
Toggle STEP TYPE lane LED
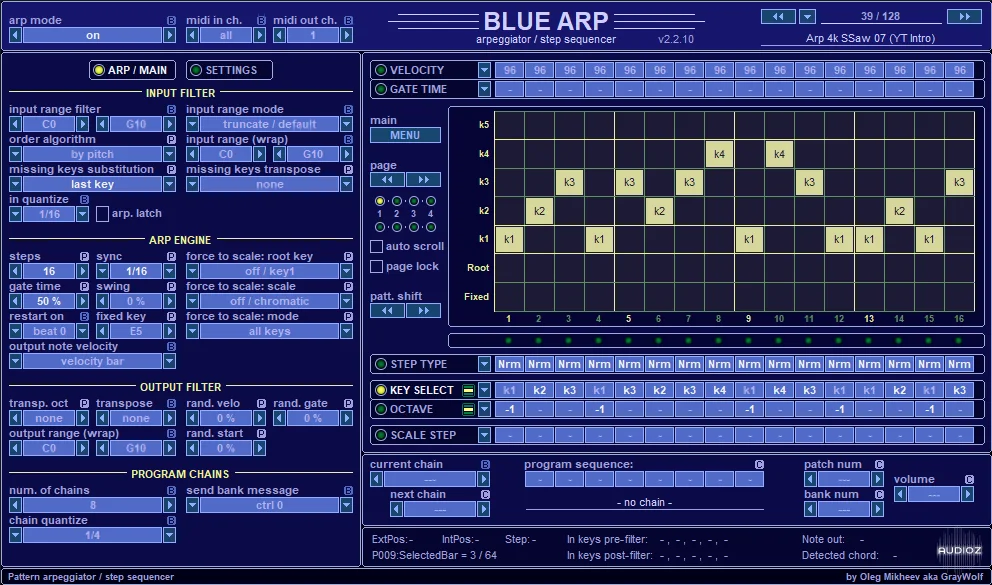pos(381,364)
